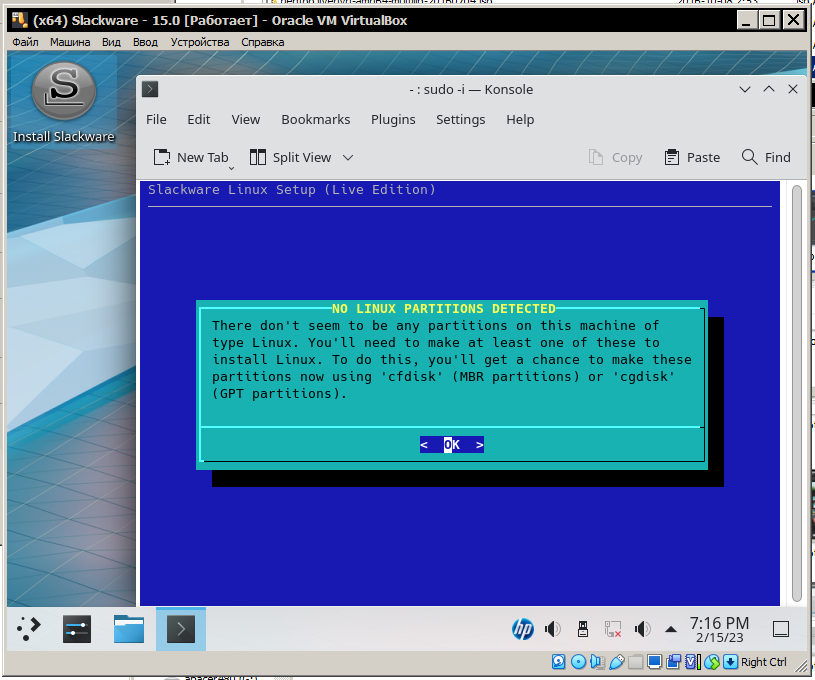Screen dimensions: 815x680
Task: Click VirtualBox recording screens indicator
Action: point(674,662)
